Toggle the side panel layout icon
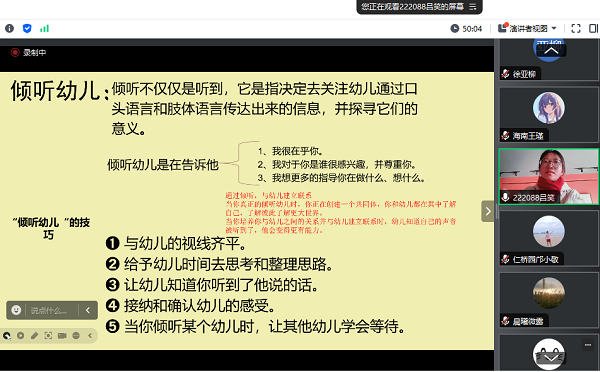Viewport: 600px width, 372px height. pos(593,28)
